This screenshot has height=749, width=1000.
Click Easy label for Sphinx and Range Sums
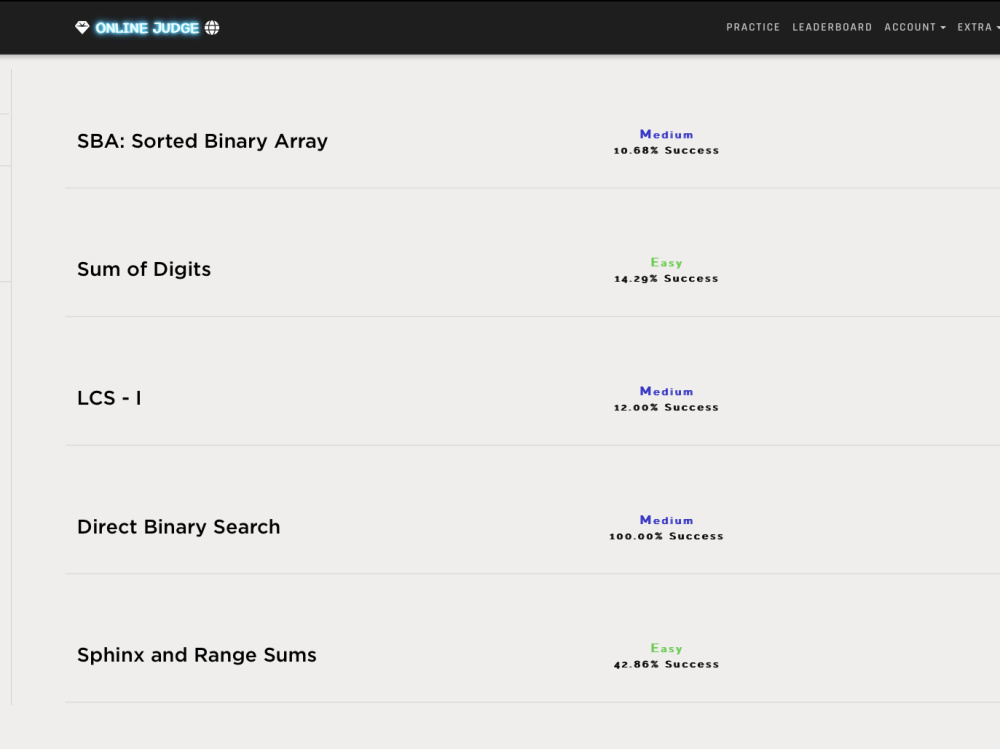(x=666, y=649)
